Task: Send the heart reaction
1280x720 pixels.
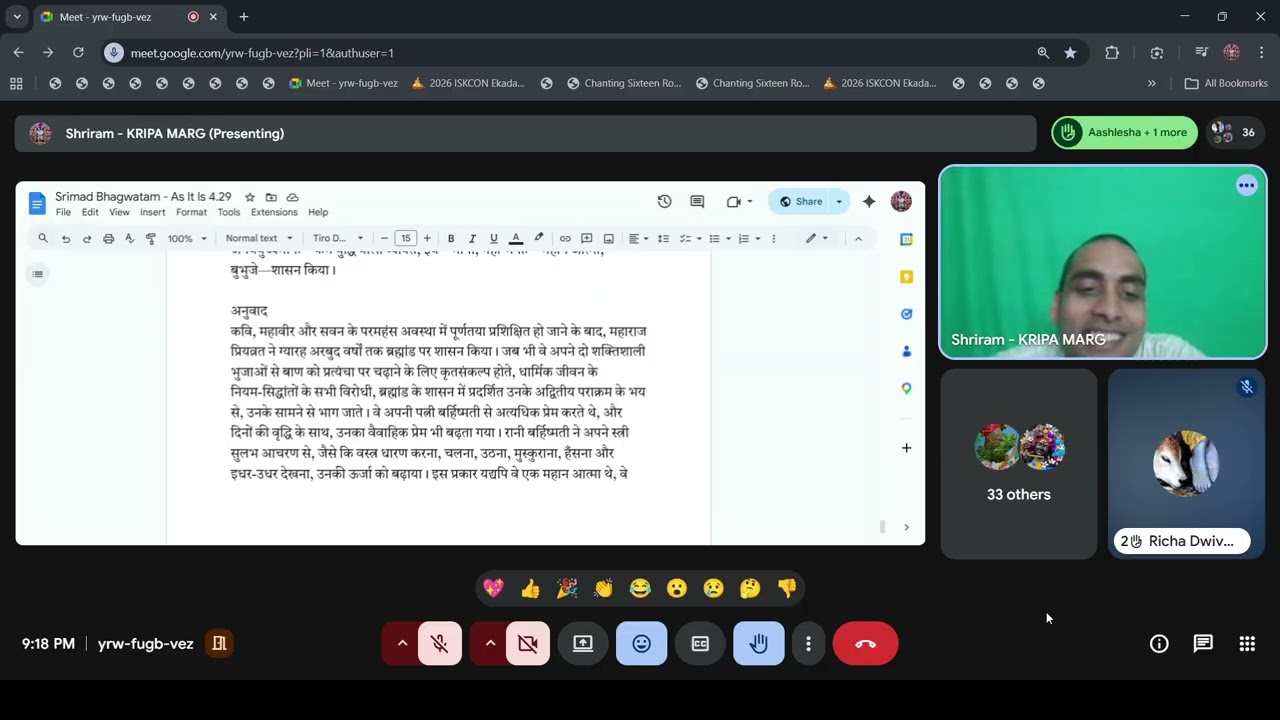Action: [493, 589]
